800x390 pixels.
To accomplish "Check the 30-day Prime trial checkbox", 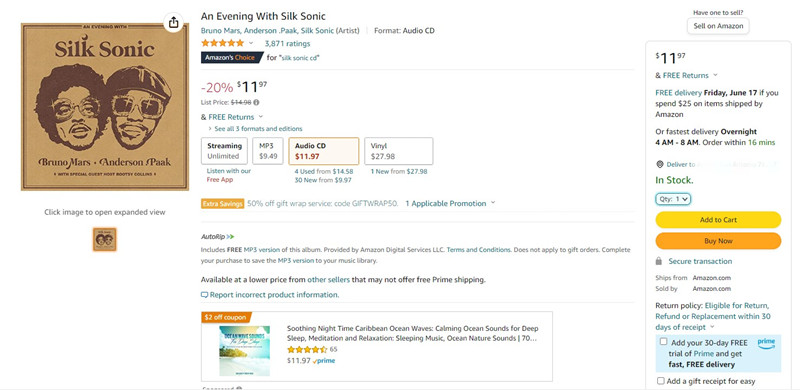I will [663, 342].
